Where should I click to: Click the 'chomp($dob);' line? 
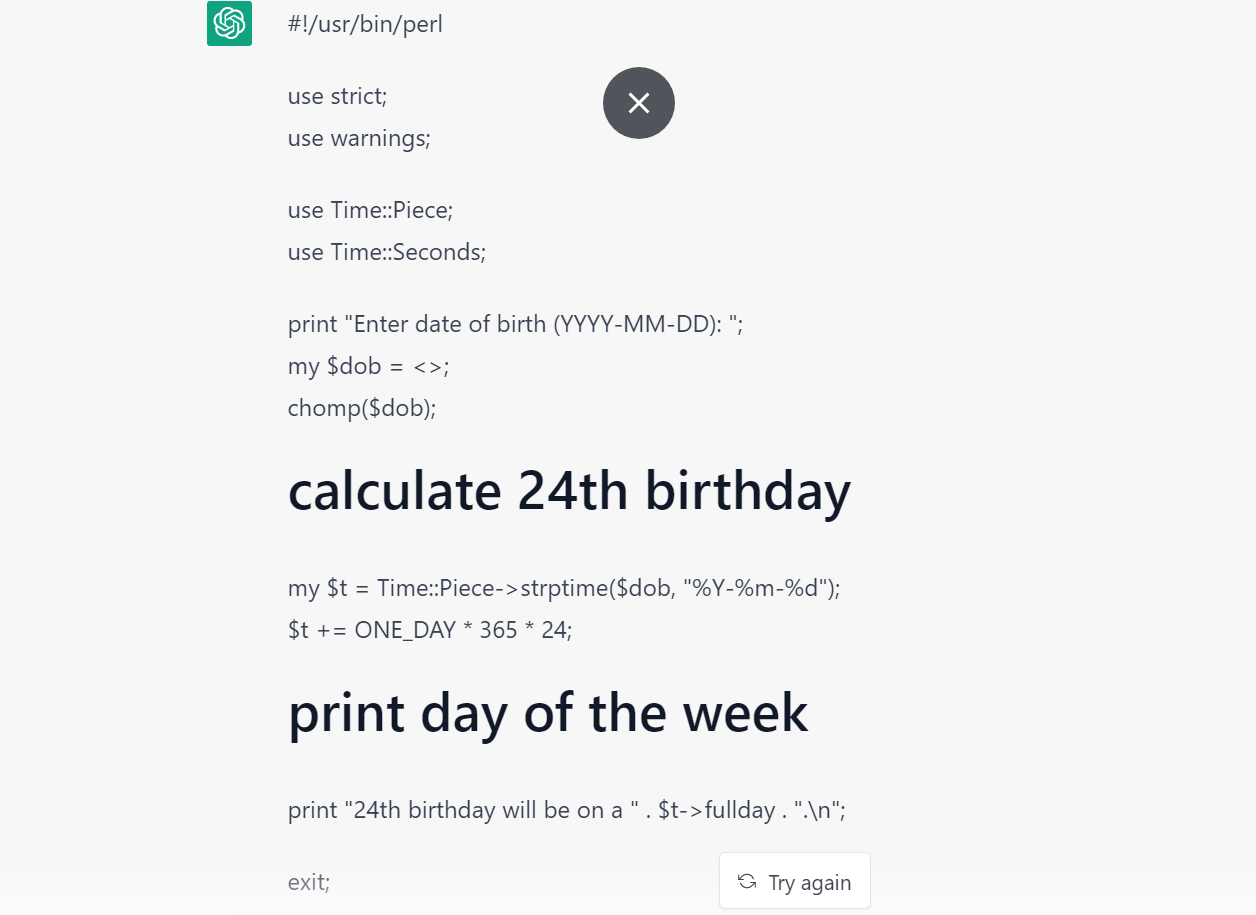362,408
